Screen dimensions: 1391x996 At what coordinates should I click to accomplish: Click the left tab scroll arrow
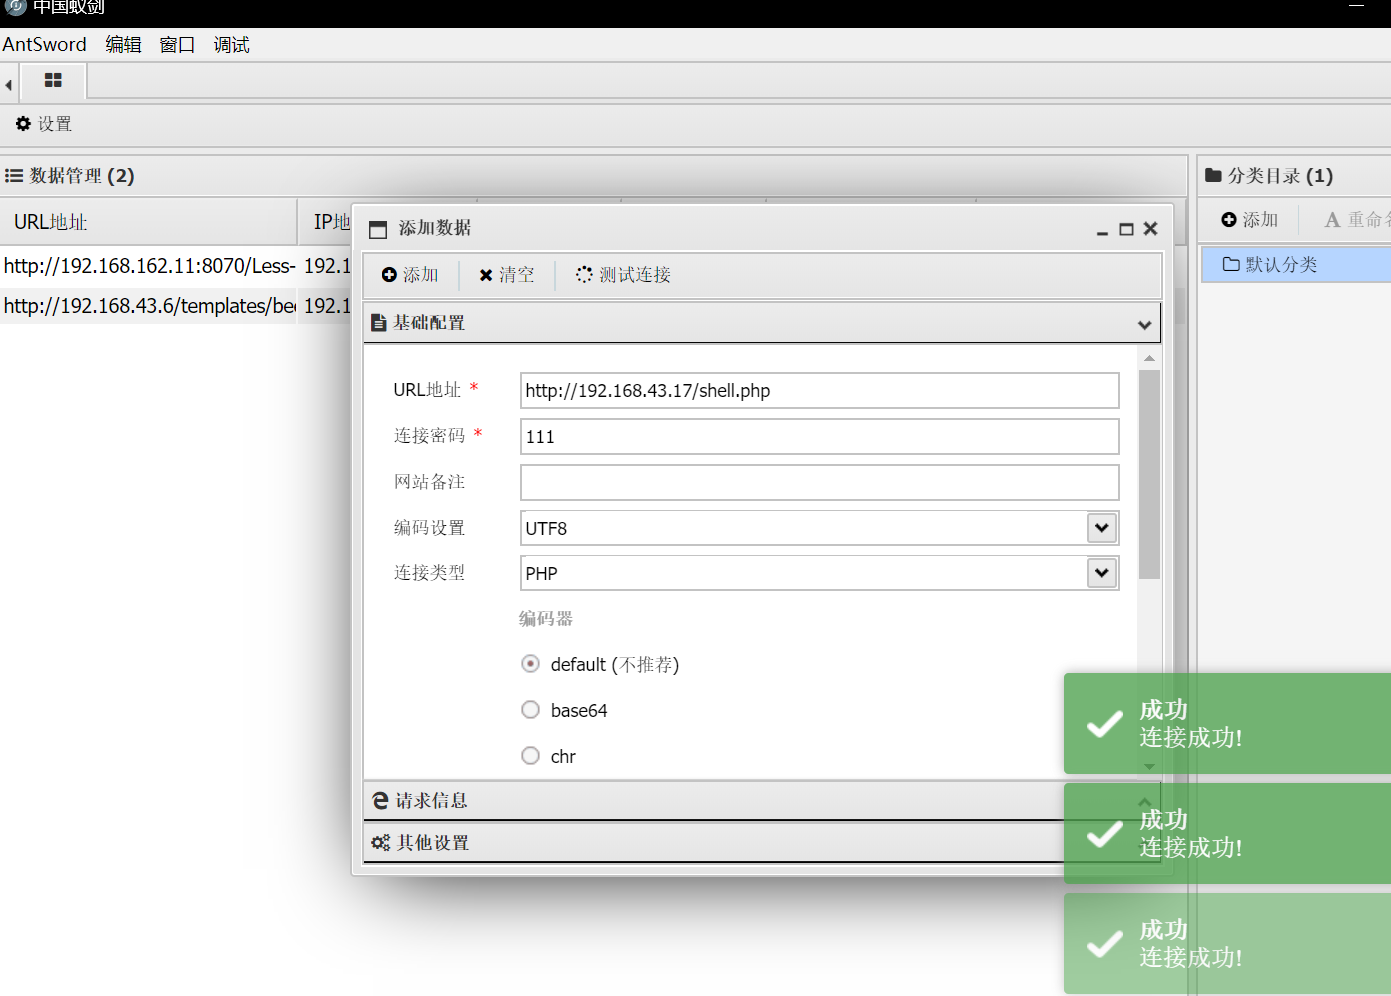pyautogui.click(x=9, y=85)
